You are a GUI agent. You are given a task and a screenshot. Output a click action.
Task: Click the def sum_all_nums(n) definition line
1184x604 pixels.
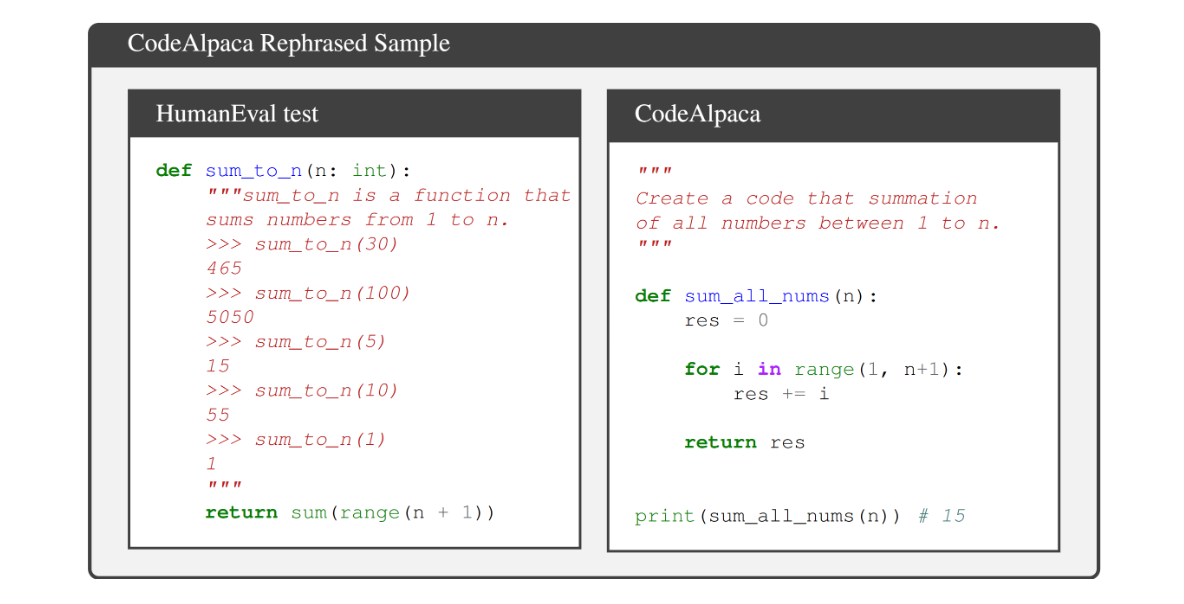(x=756, y=296)
